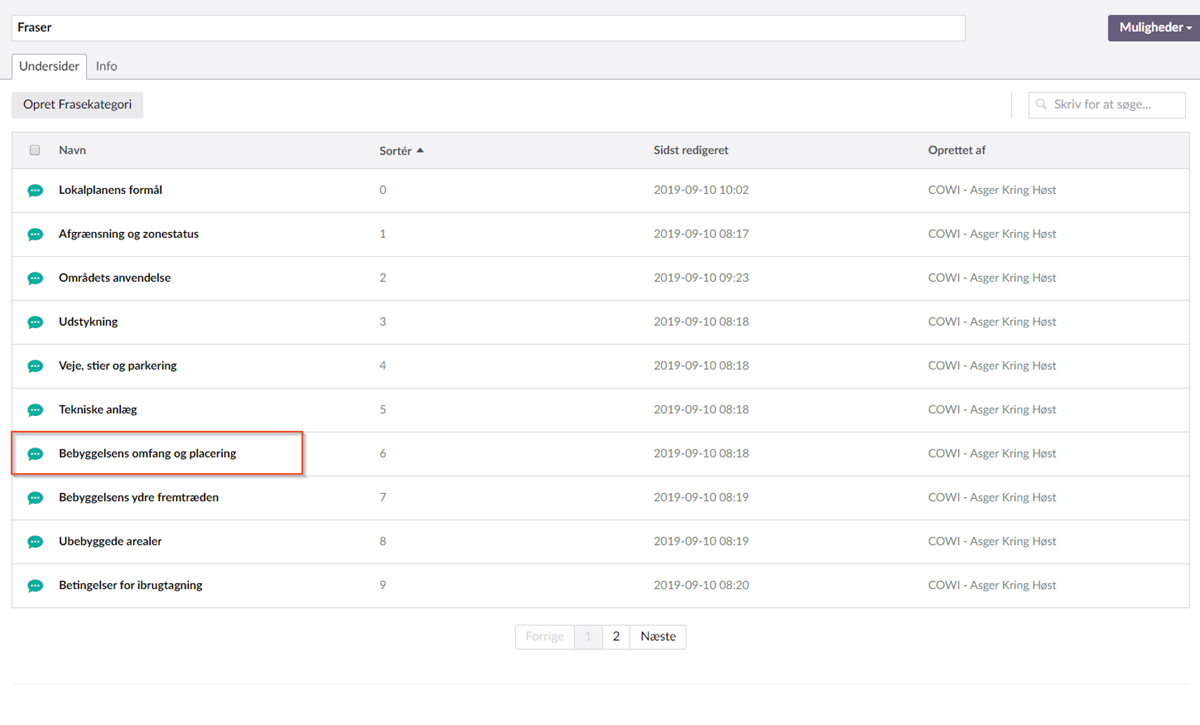Click the chat icon beside Betingelser for ibrugtagning
Viewport: 1200px width, 725px height.
(35, 586)
